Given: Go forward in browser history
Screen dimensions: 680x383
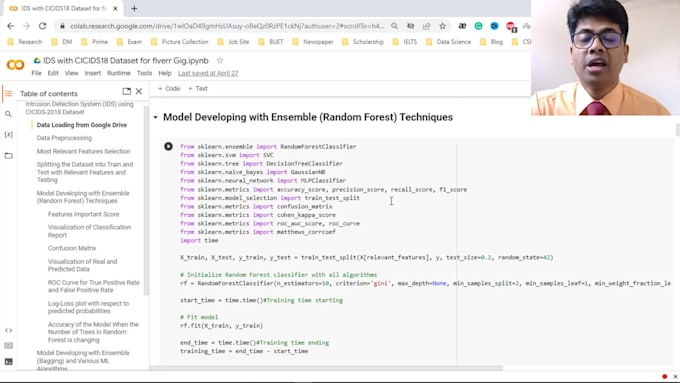Looking at the screenshot, I should [26, 26].
